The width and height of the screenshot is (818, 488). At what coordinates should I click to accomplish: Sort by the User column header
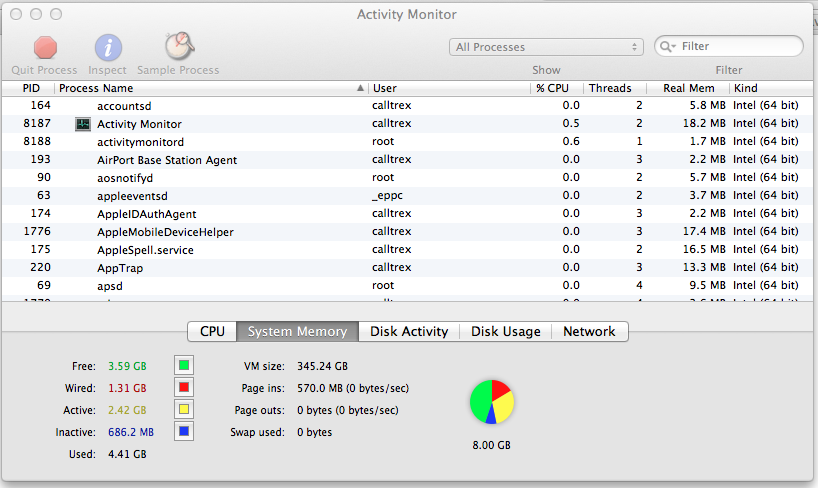click(450, 88)
